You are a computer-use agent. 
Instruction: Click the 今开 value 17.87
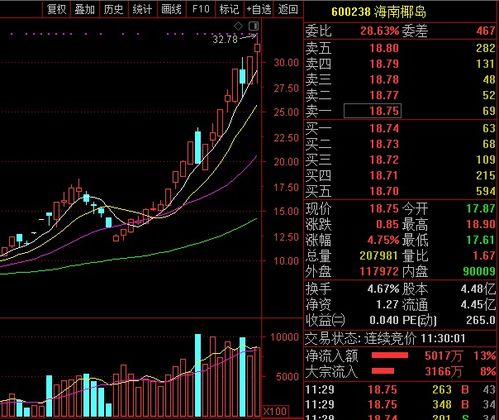tap(480, 209)
